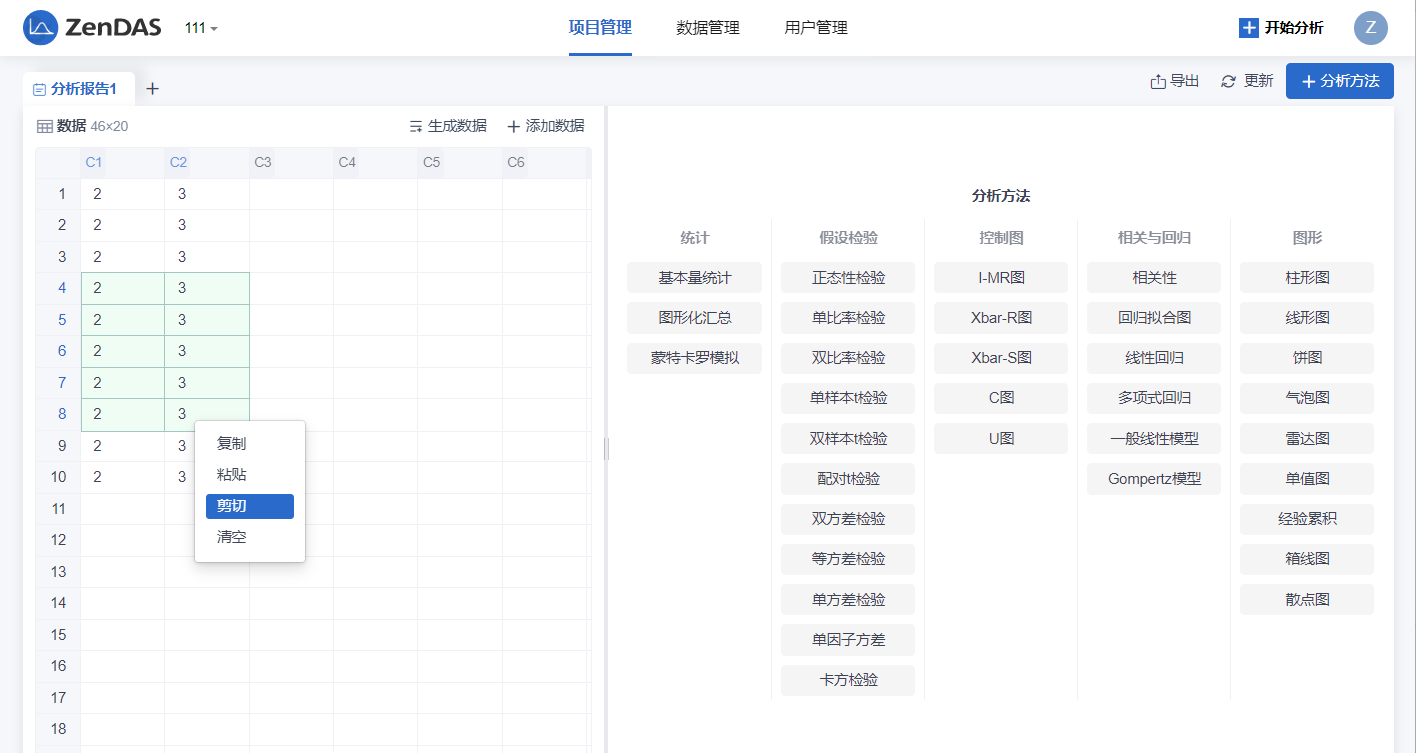Select 线性回归
Image resolution: width=1416 pixels, height=753 pixels.
[x=1154, y=358]
